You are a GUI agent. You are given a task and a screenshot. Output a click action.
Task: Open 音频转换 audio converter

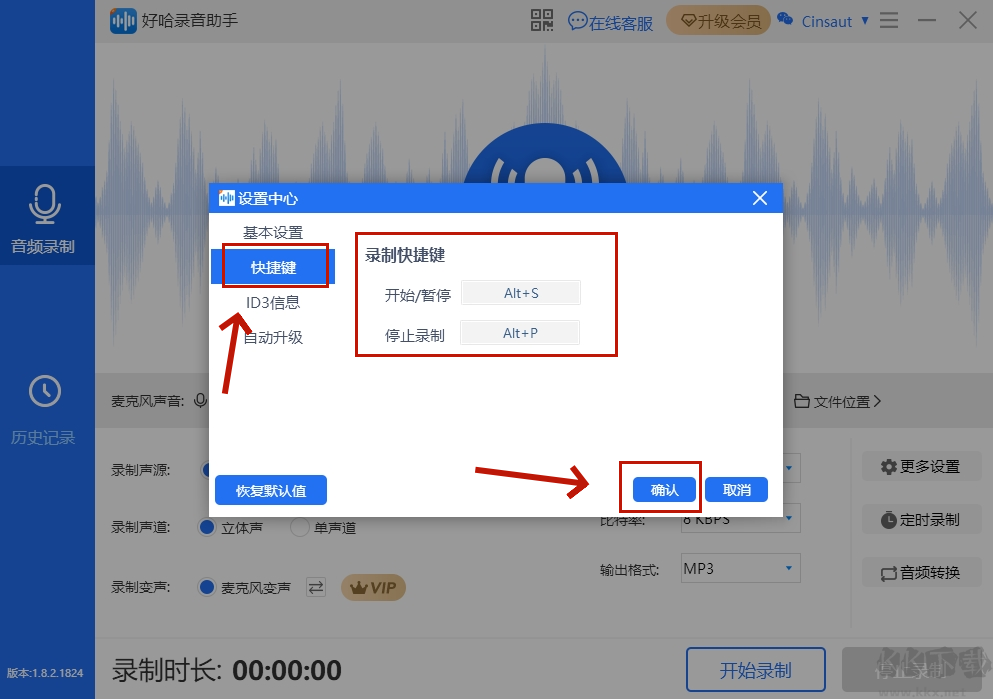click(920, 570)
